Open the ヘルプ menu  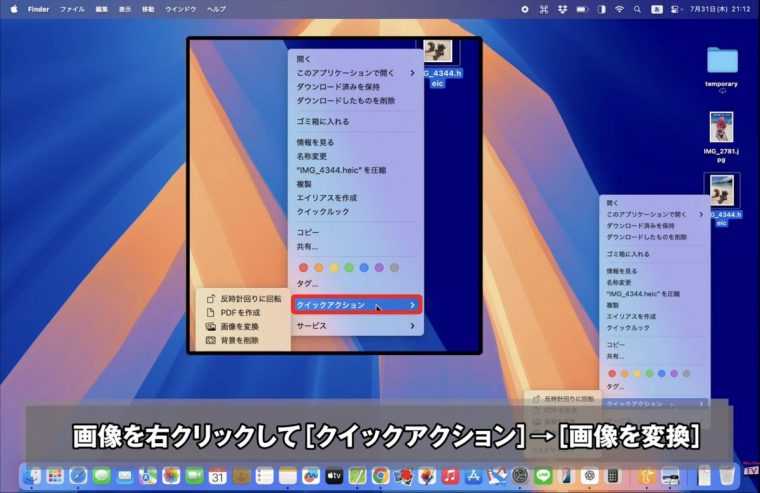pos(216,9)
